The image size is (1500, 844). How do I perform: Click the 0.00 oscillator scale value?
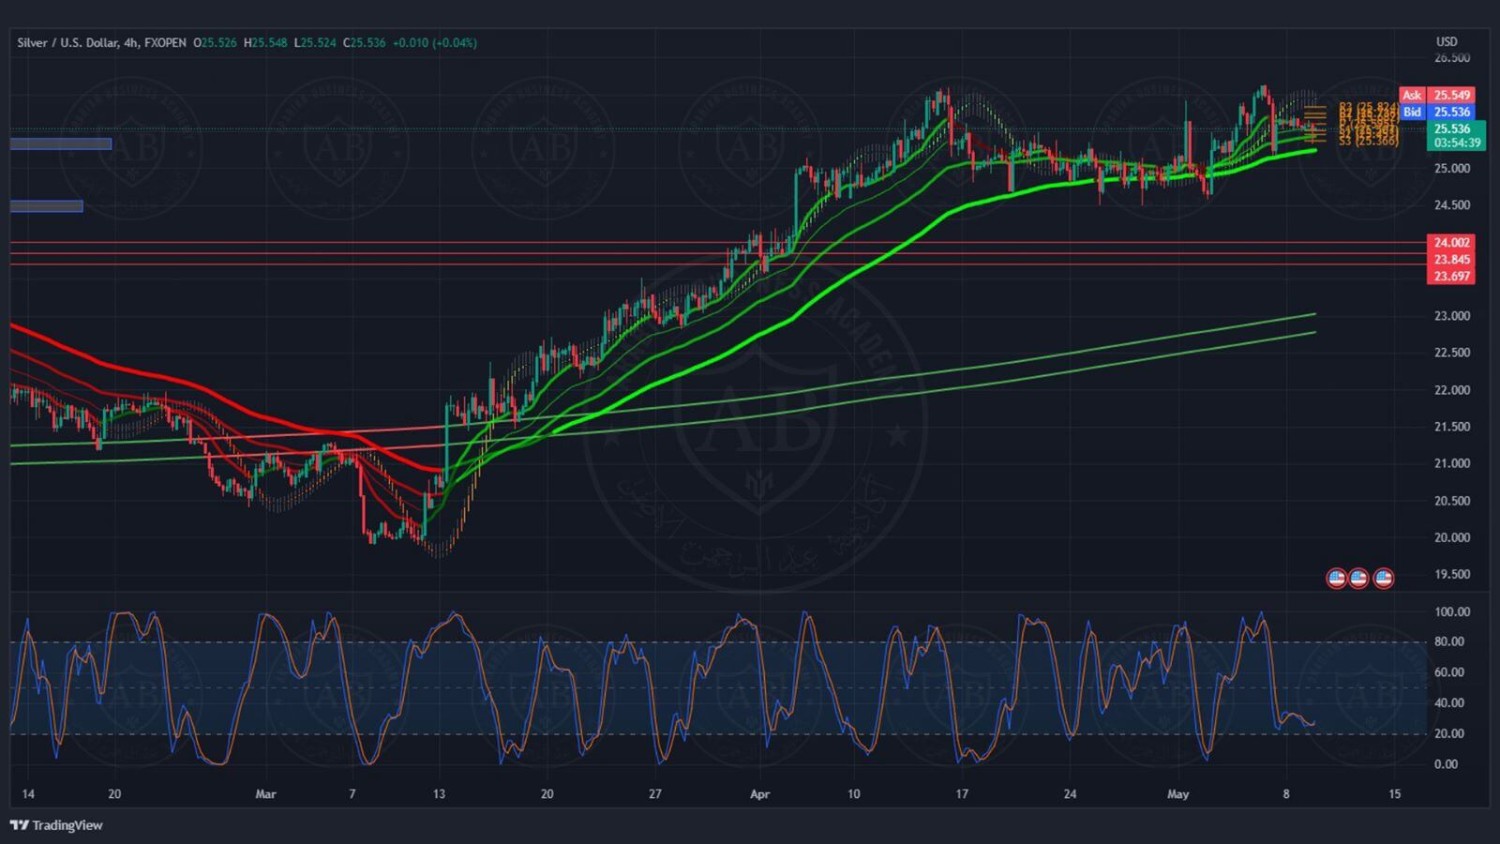(x=1446, y=764)
